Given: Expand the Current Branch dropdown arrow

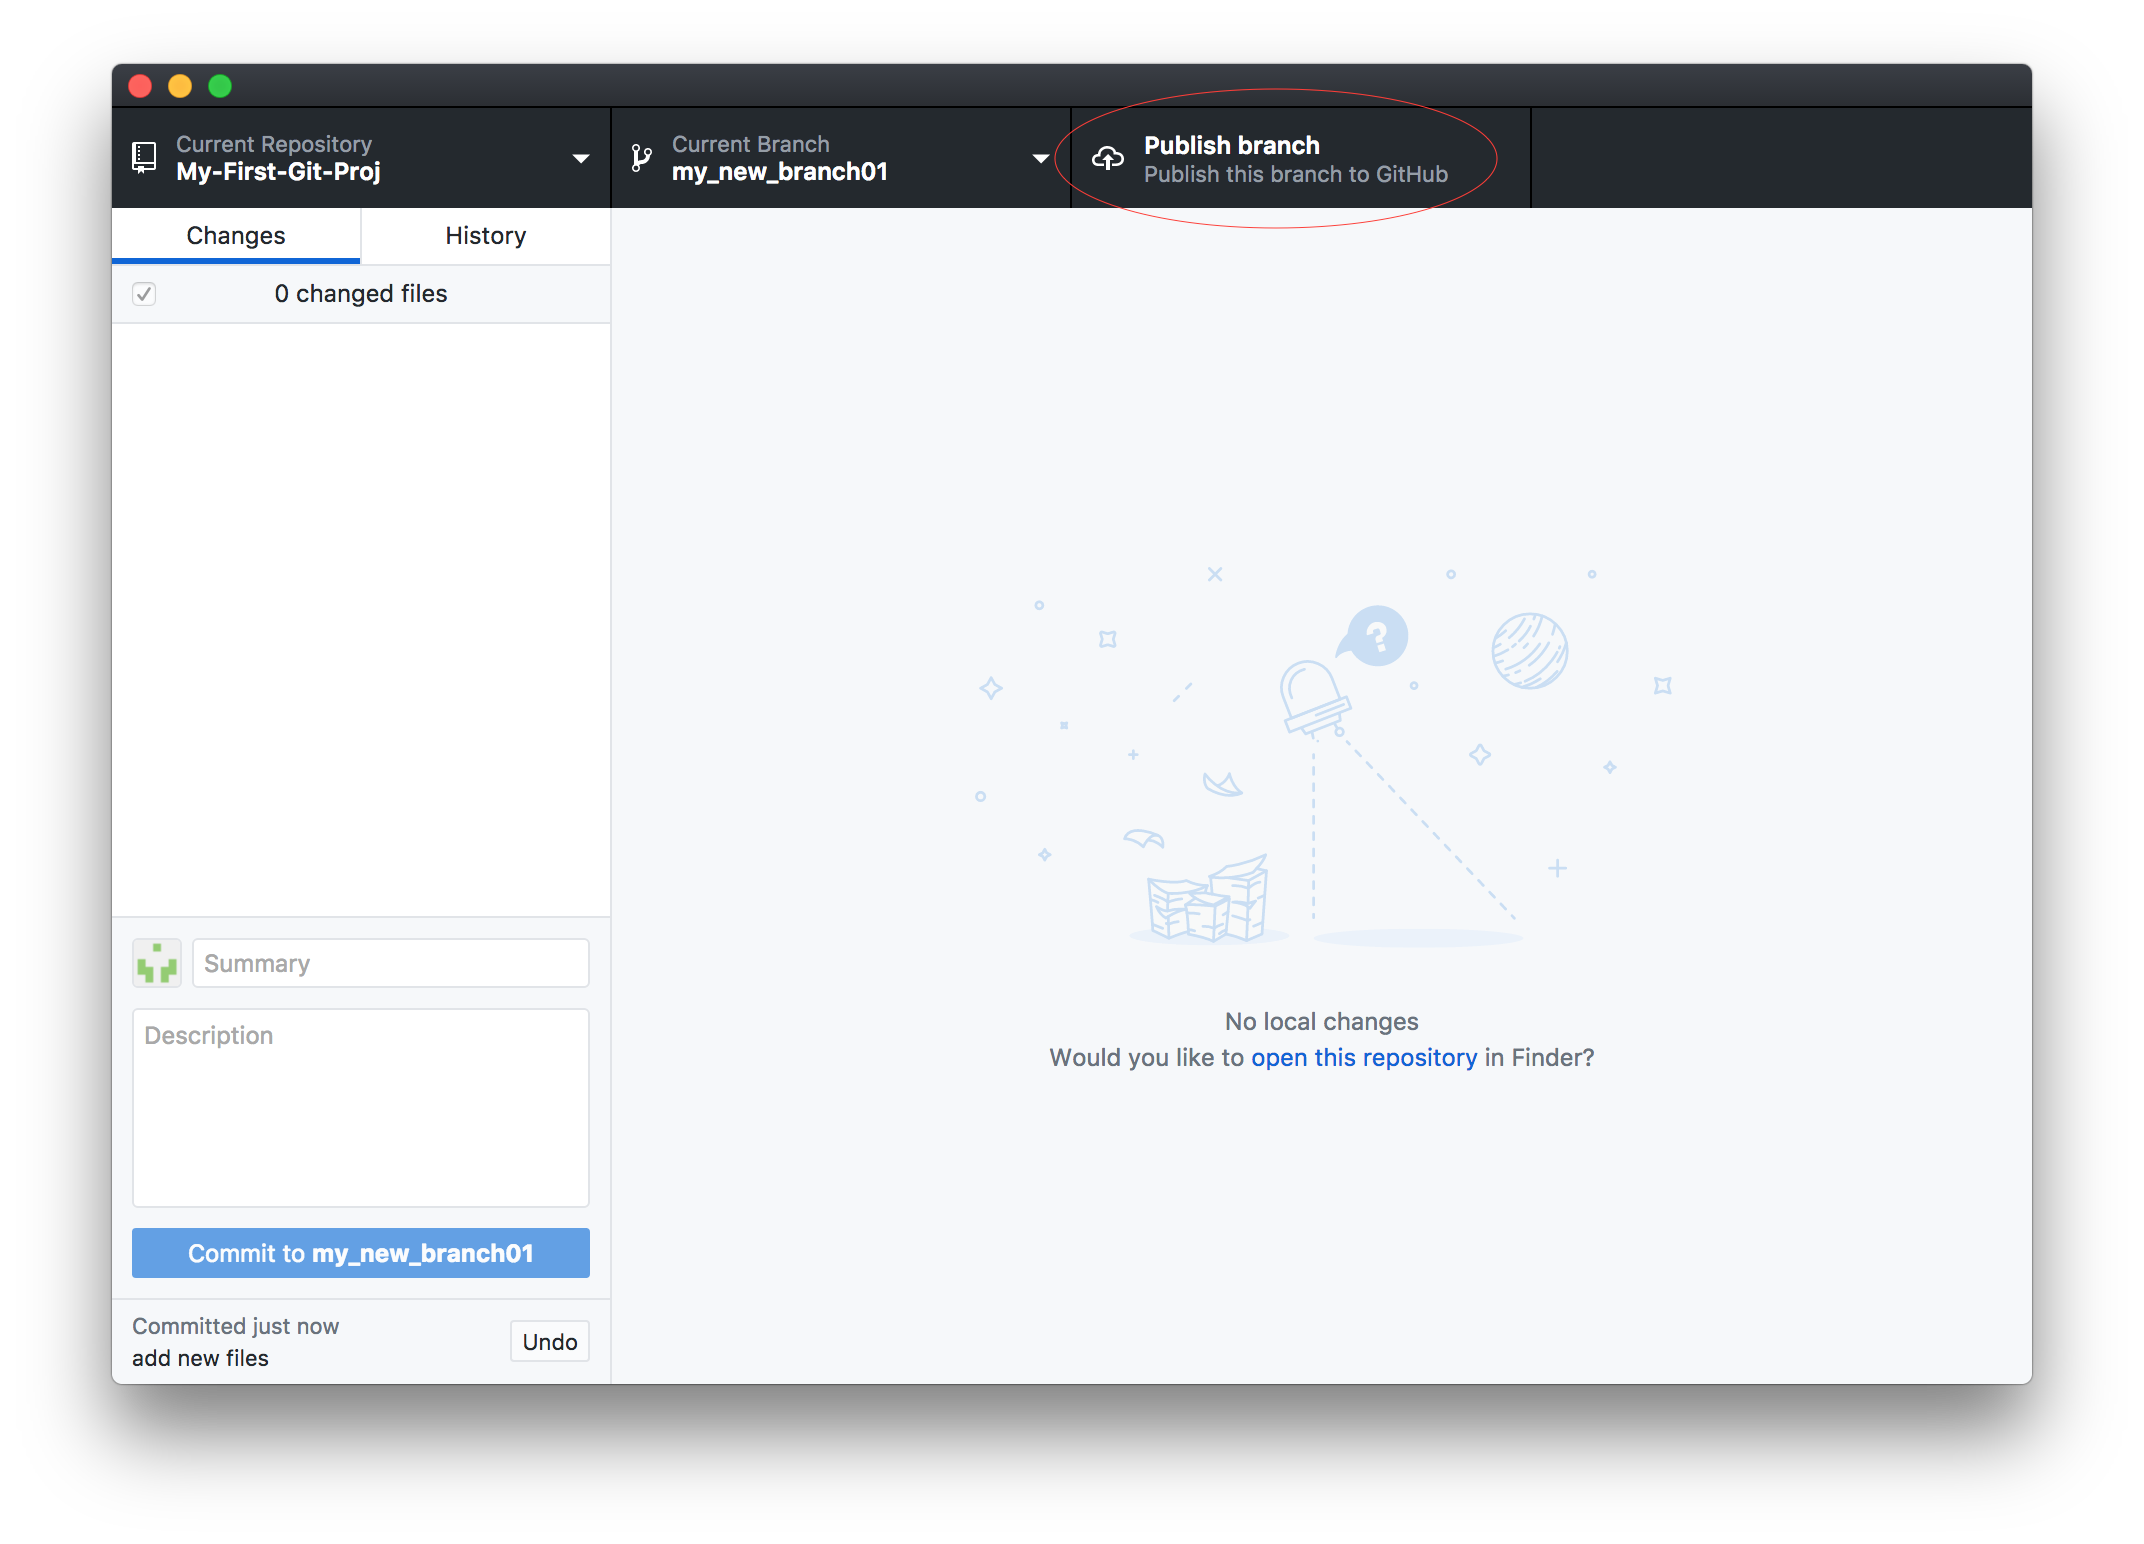Looking at the screenshot, I should point(1040,159).
